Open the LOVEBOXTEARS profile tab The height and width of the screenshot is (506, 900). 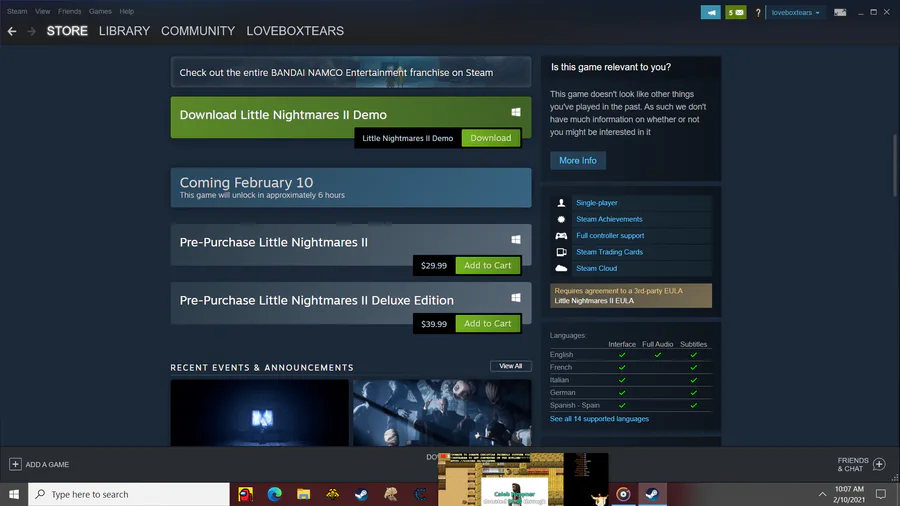click(295, 31)
